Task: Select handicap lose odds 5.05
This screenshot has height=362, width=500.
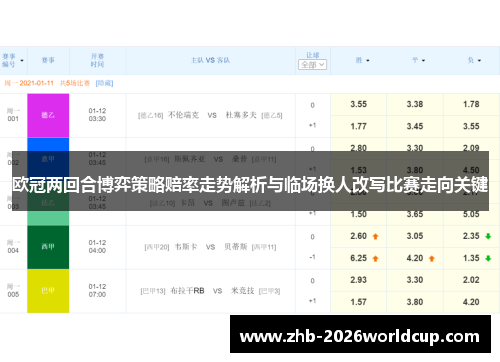Action: click(x=471, y=214)
